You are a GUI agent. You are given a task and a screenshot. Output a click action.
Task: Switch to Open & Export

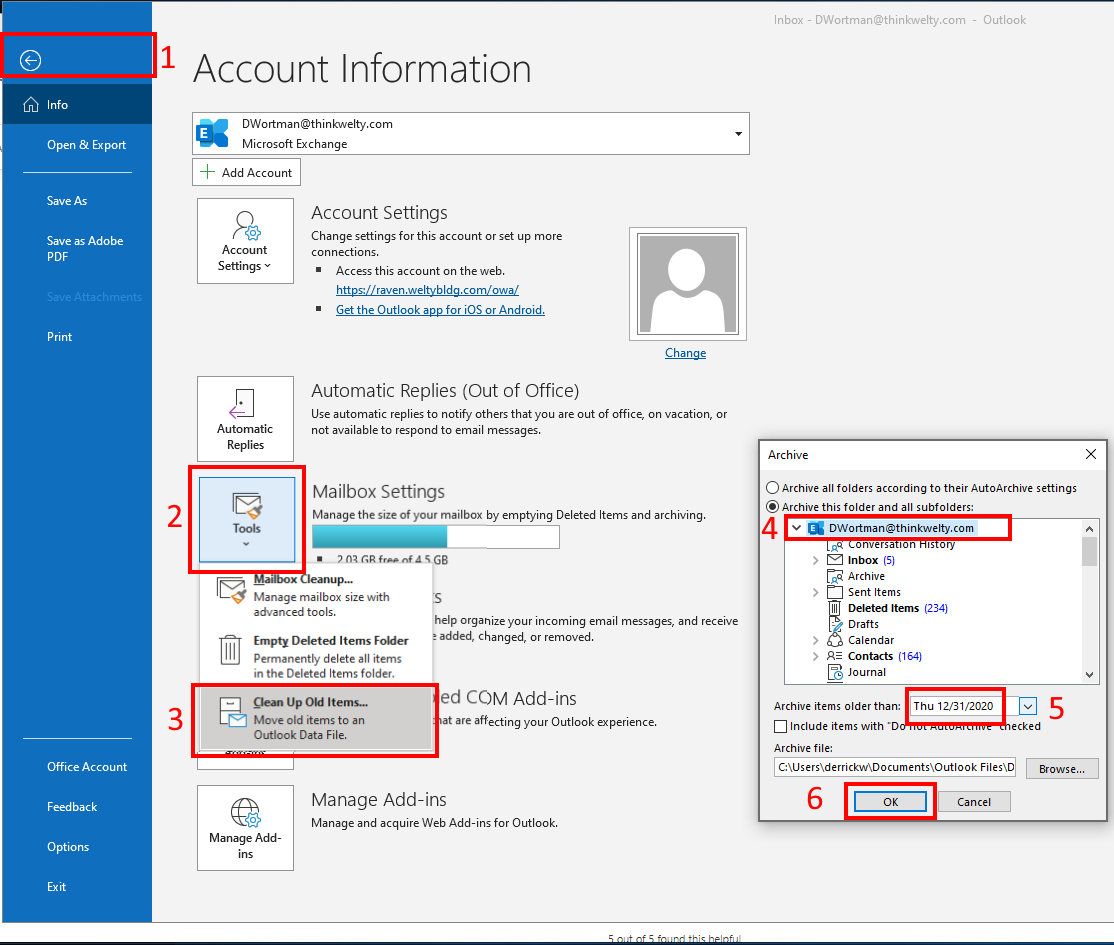(x=88, y=144)
